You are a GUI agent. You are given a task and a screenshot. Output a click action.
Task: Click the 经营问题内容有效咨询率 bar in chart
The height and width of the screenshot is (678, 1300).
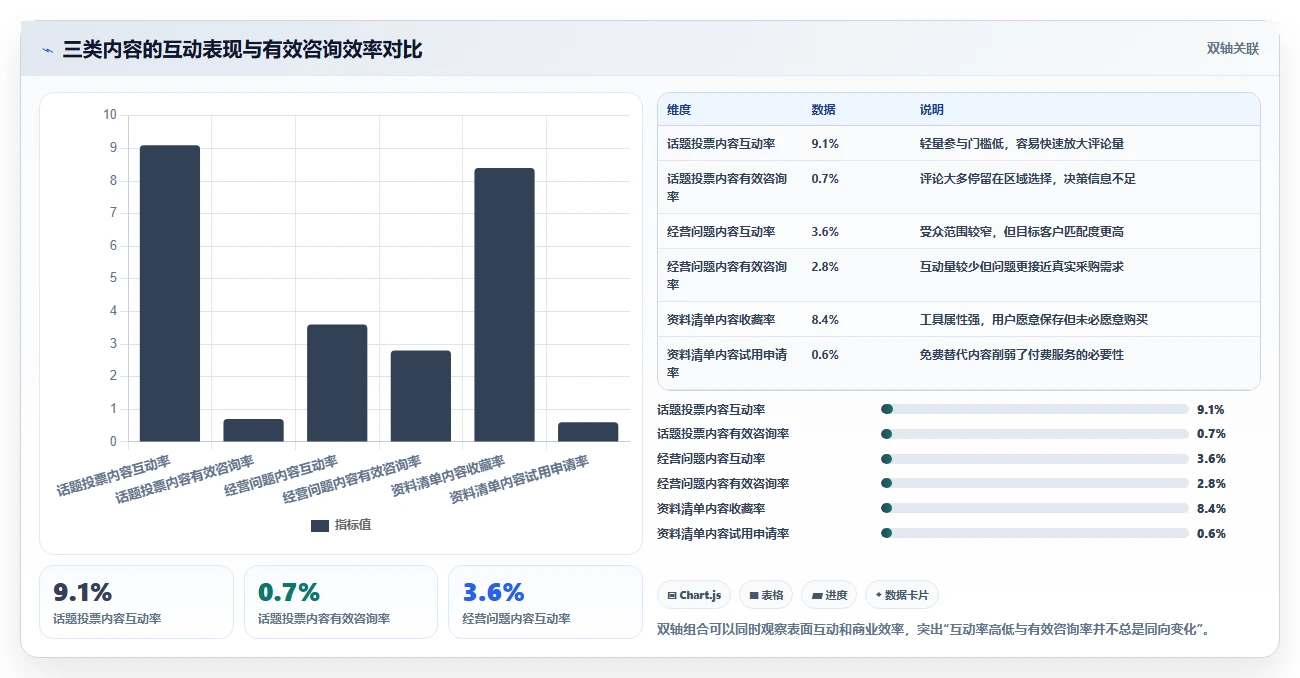421,396
